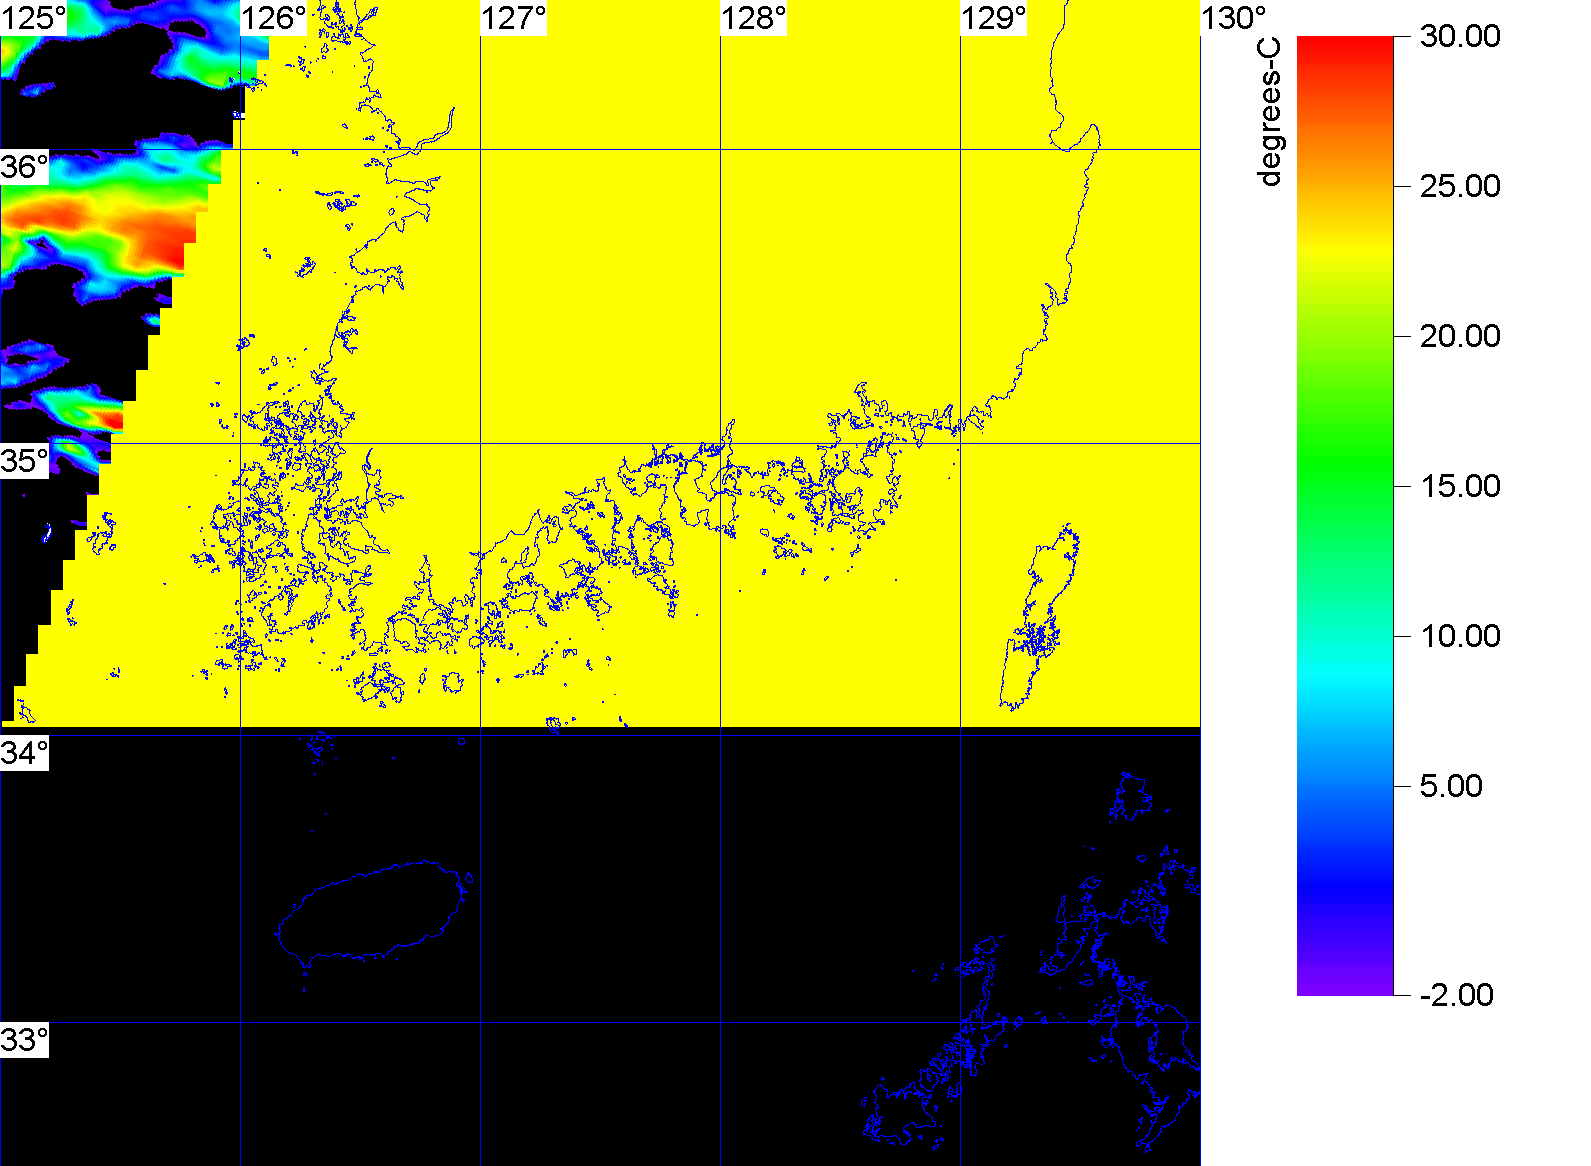Click the 33° latitude label
The image size is (1591, 1166).
coord(25,1040)
